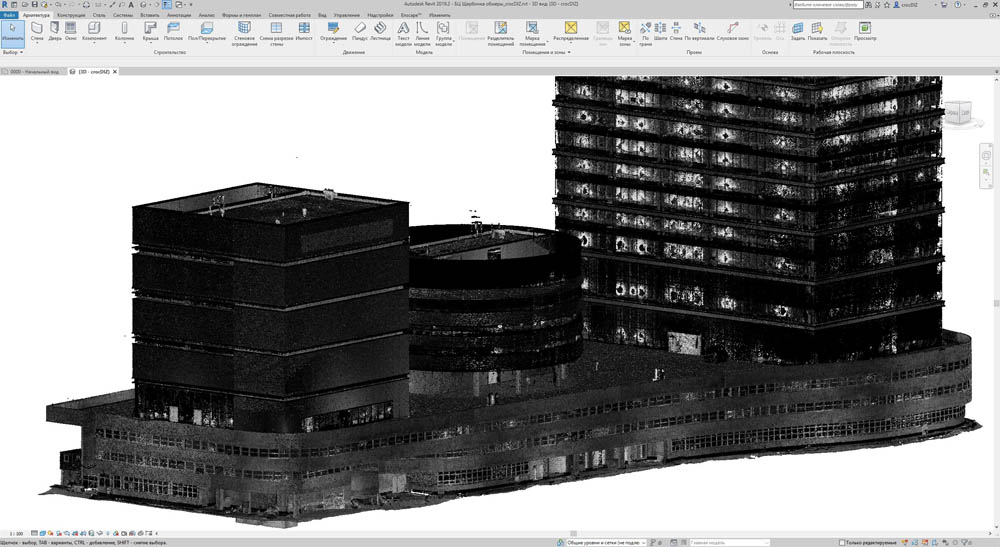Switch to the Сталь ribbon tab

click(99, 15)
